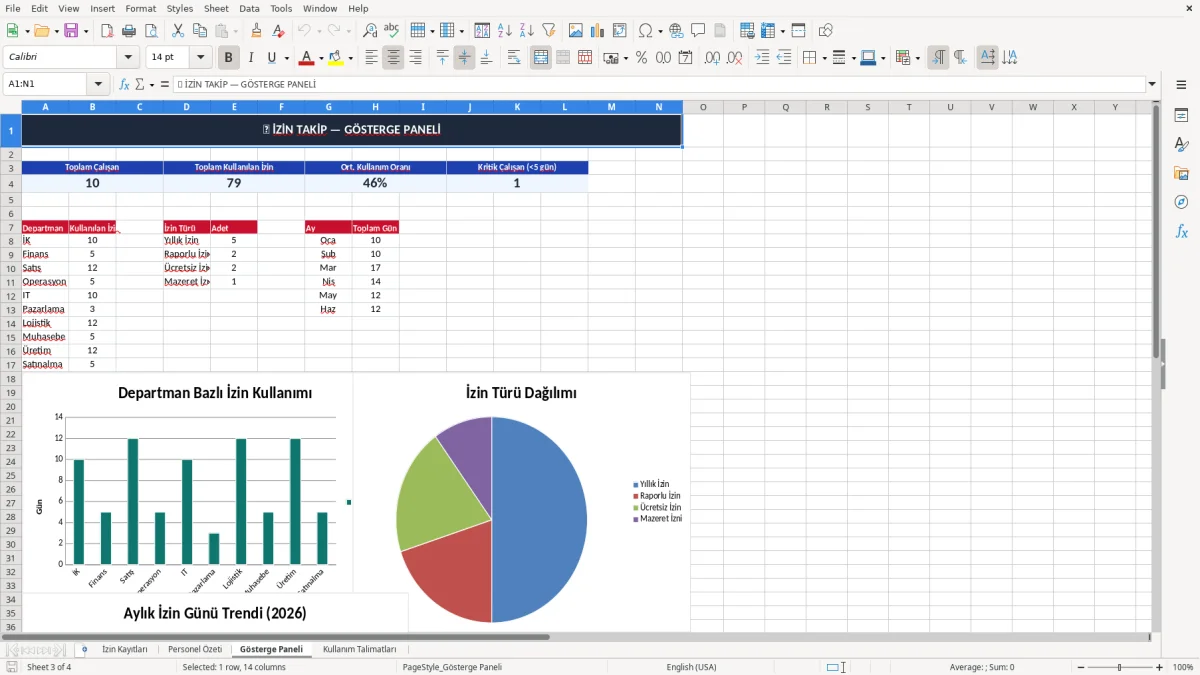Click the Copy icon
The image size is (1200, 675).
pyautogui.click(x=200, y=31)
